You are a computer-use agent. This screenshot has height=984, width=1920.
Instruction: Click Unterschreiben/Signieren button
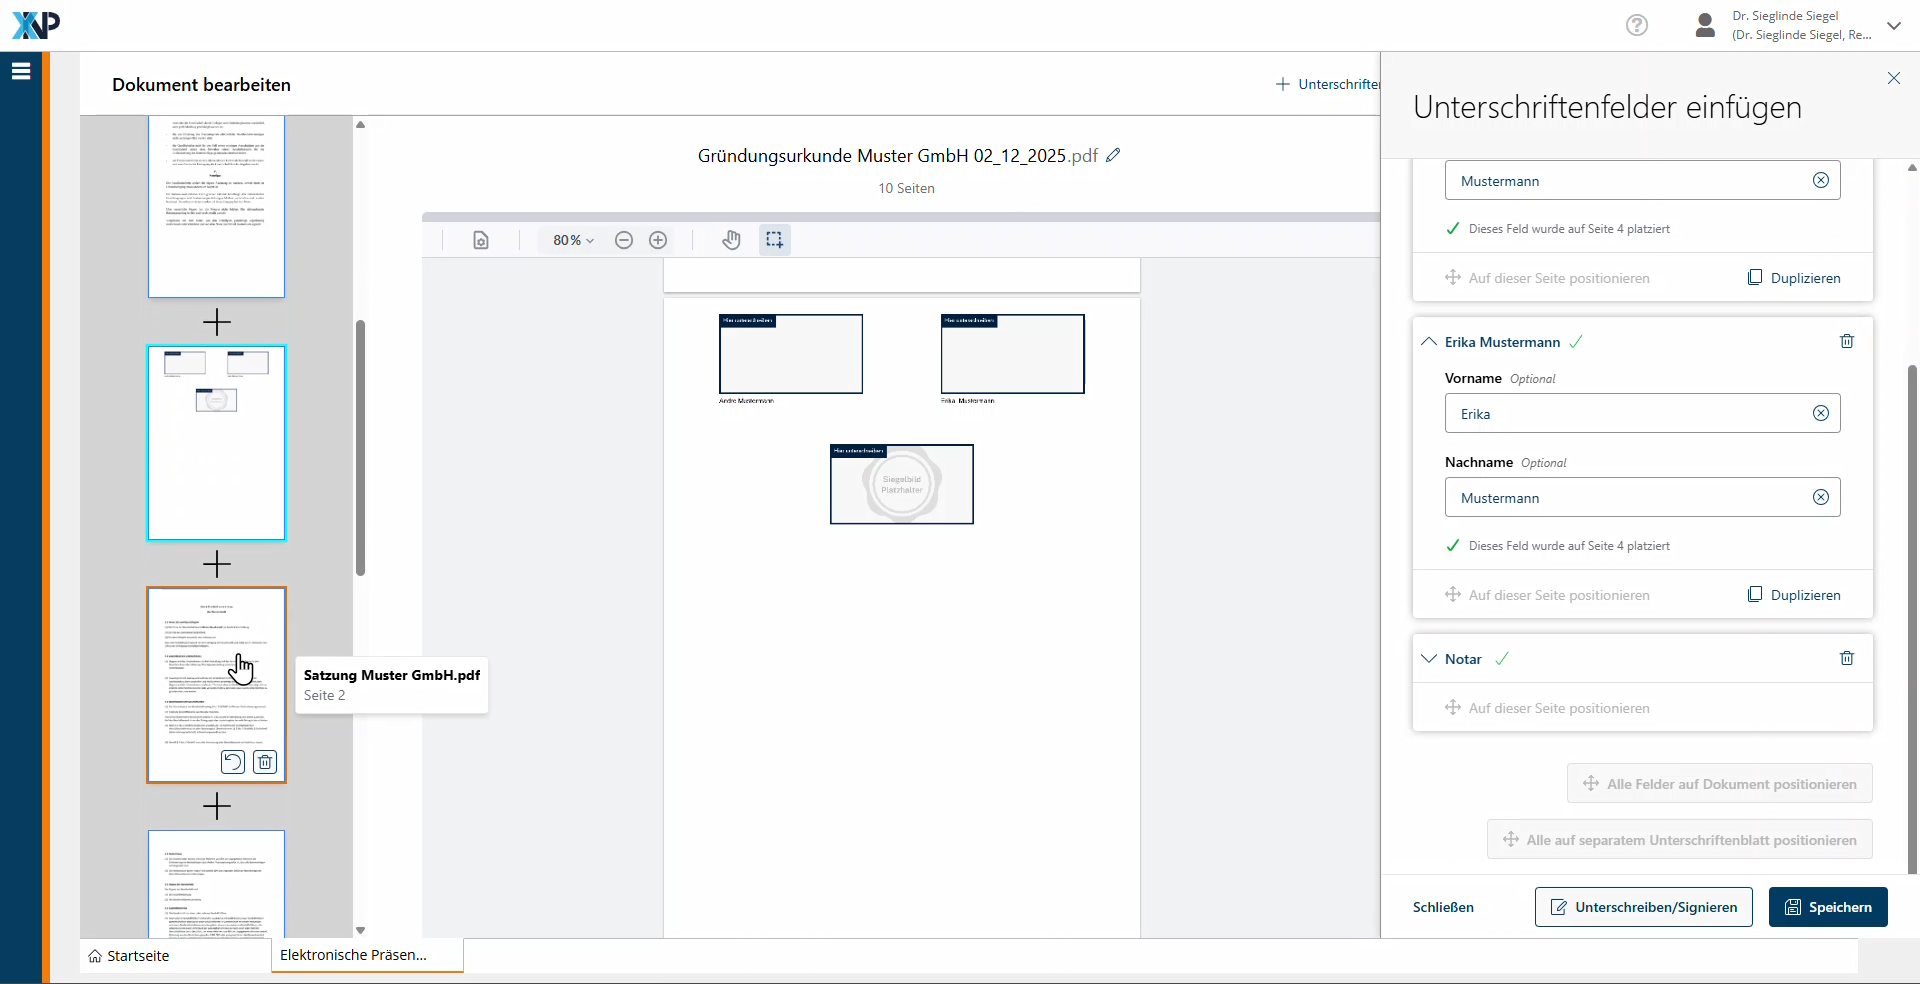click(1643, 907)
